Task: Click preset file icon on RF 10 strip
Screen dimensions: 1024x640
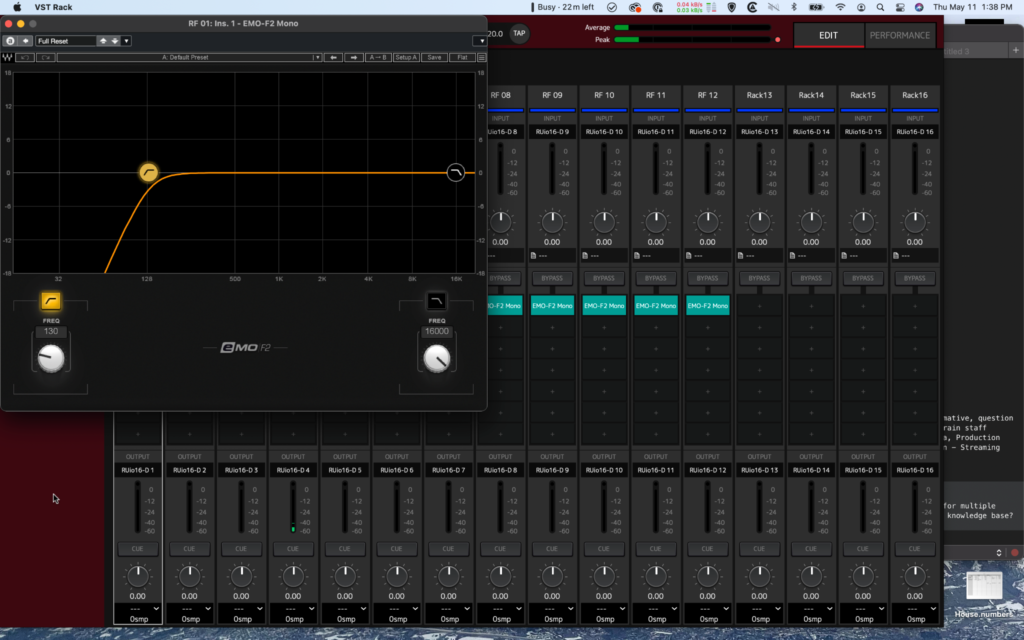Action: [x=585, y=256]
